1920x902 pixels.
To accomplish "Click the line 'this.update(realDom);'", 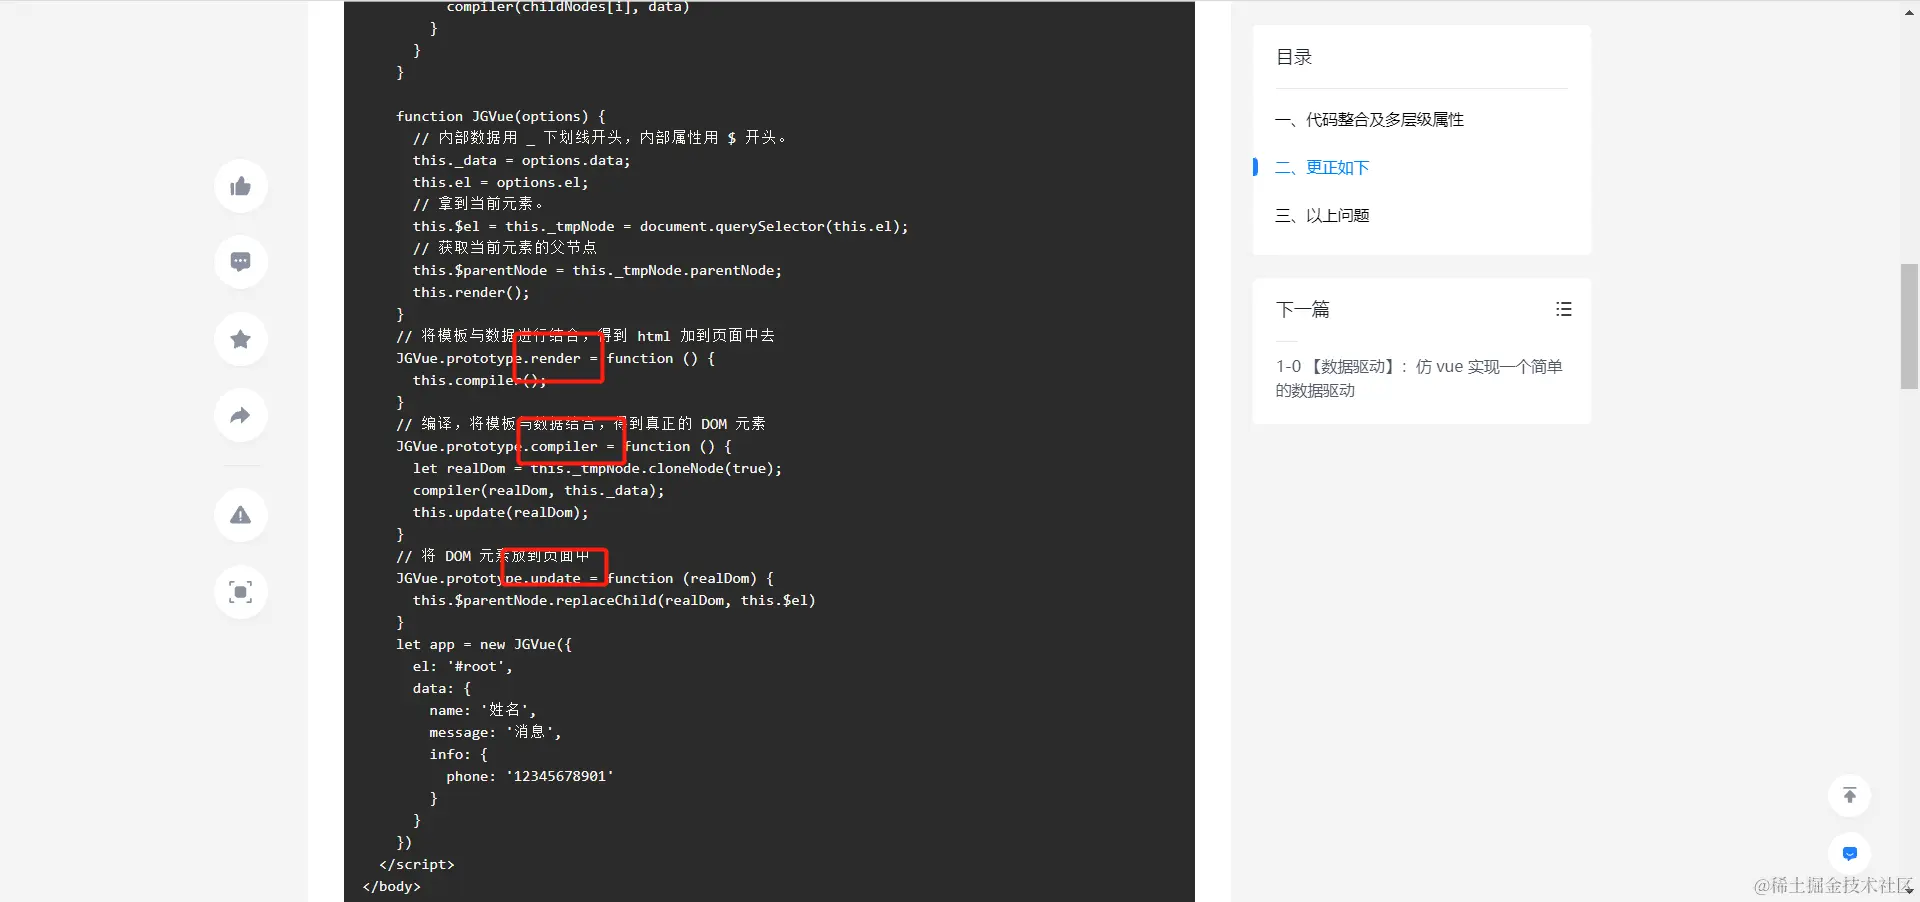I will pyautogui.click(x=500, y=512).
